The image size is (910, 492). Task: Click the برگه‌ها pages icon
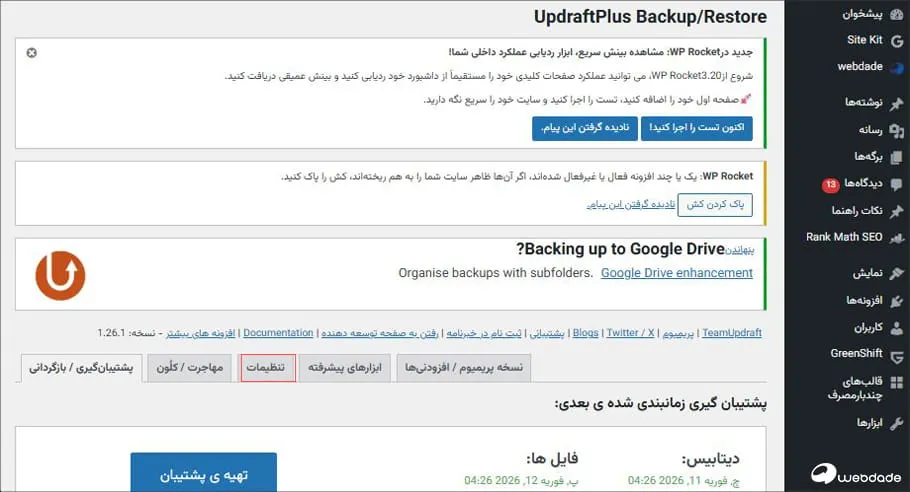pyautogui.click(x=897, y=157)
